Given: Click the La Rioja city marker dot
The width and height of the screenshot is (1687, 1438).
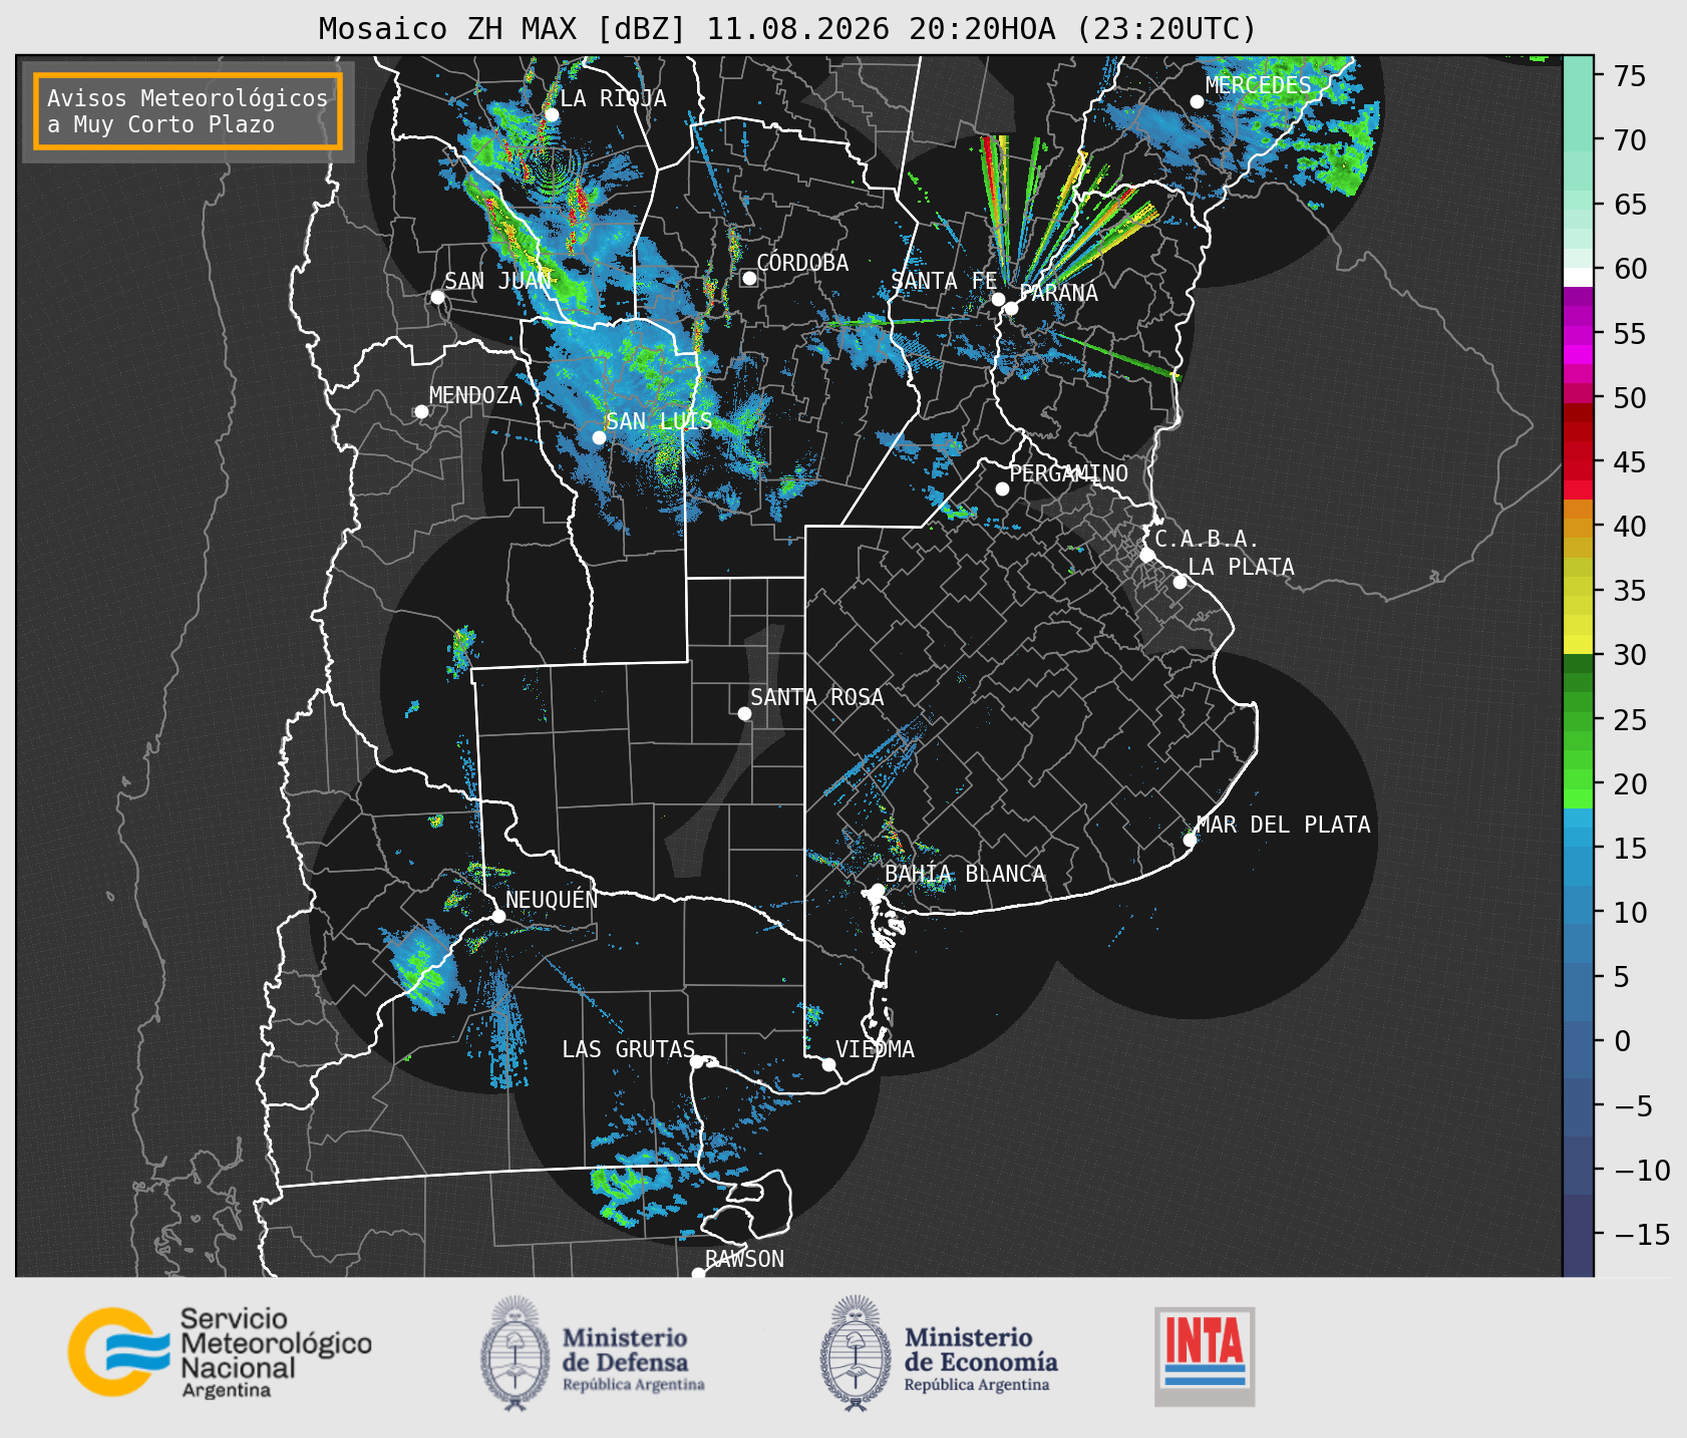Looking at the screenshot, I should [x=551, y=115].
